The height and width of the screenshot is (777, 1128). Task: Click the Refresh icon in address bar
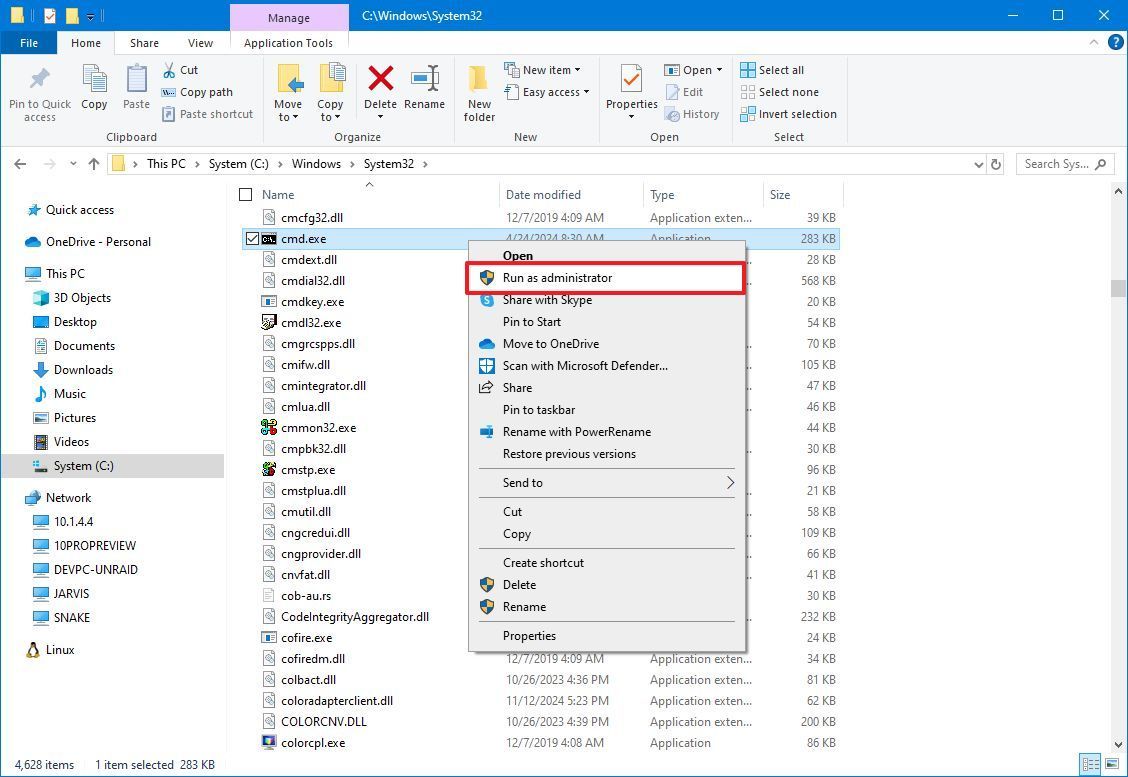(996, 163)
